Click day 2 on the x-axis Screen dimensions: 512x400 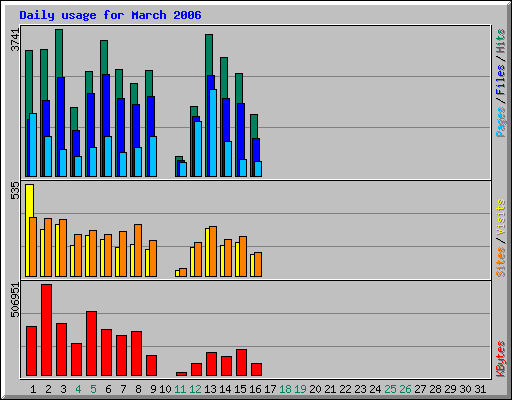[48, 389]
